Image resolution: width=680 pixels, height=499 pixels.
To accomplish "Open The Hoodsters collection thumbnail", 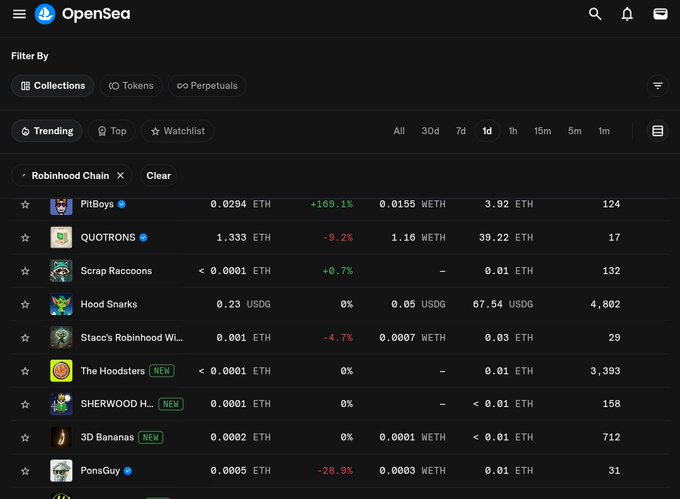I will [61, 371].
